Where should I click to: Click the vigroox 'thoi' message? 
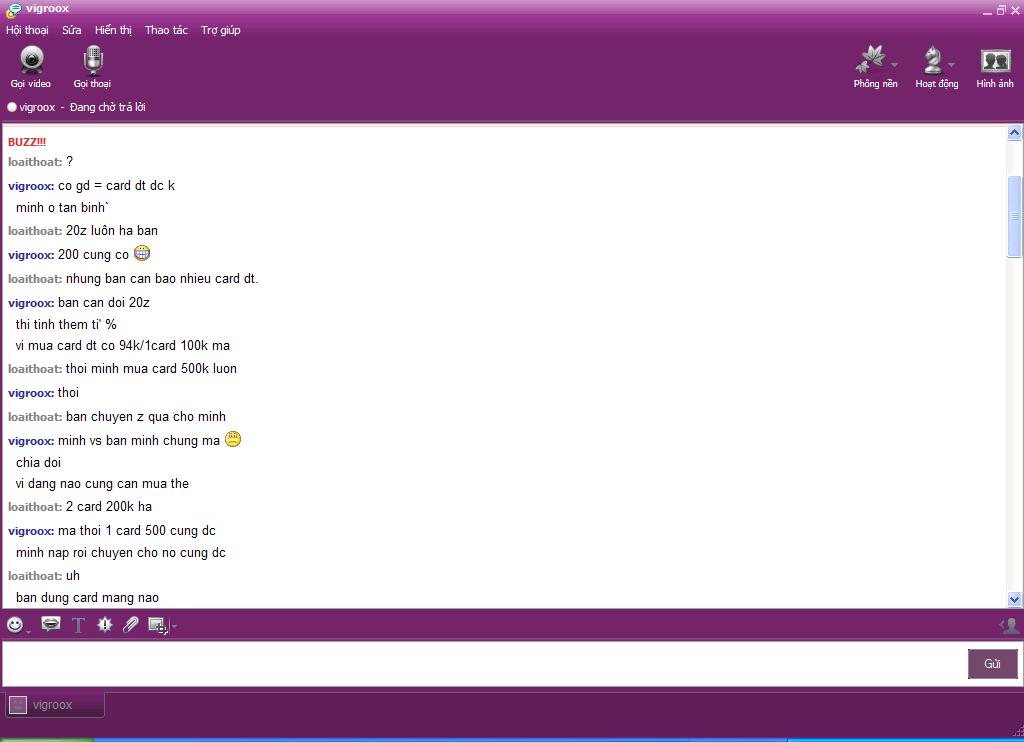[68, 393]
